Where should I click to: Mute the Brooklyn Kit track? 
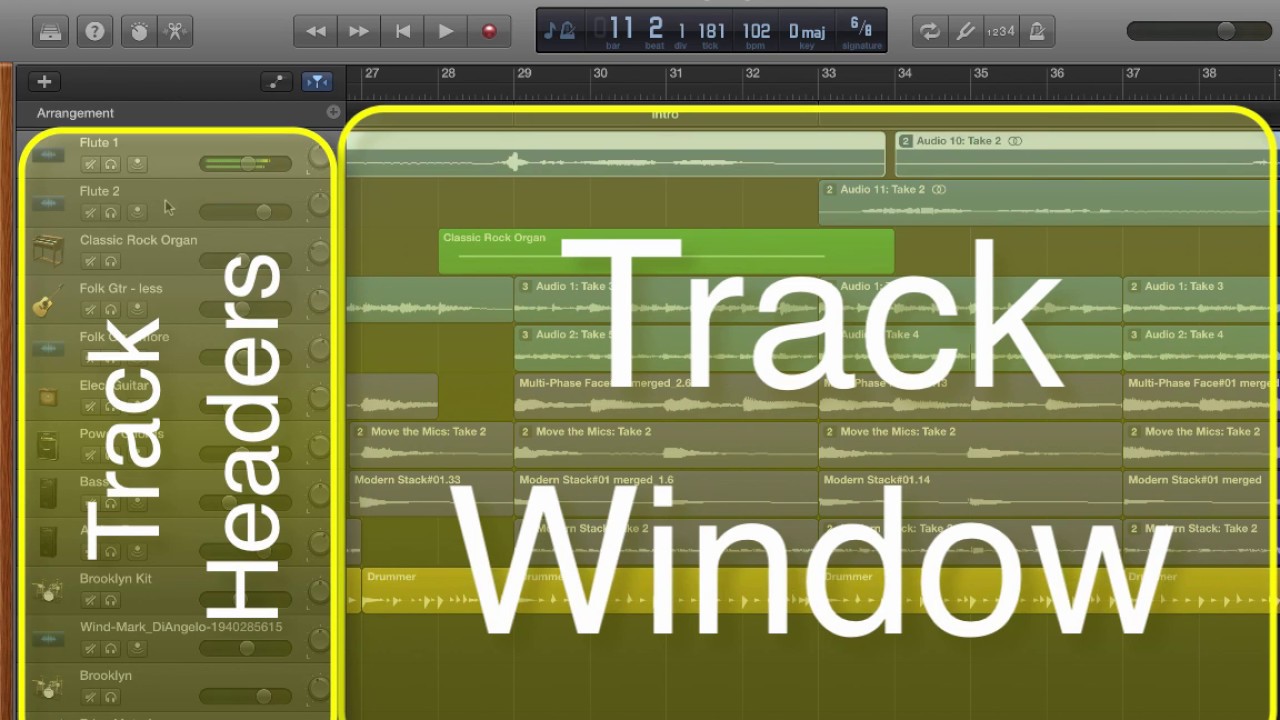[90, 600]
